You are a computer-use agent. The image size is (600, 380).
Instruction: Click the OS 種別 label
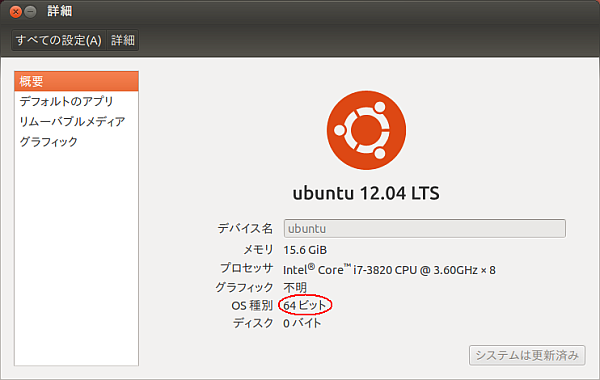[x=252, y=306]
